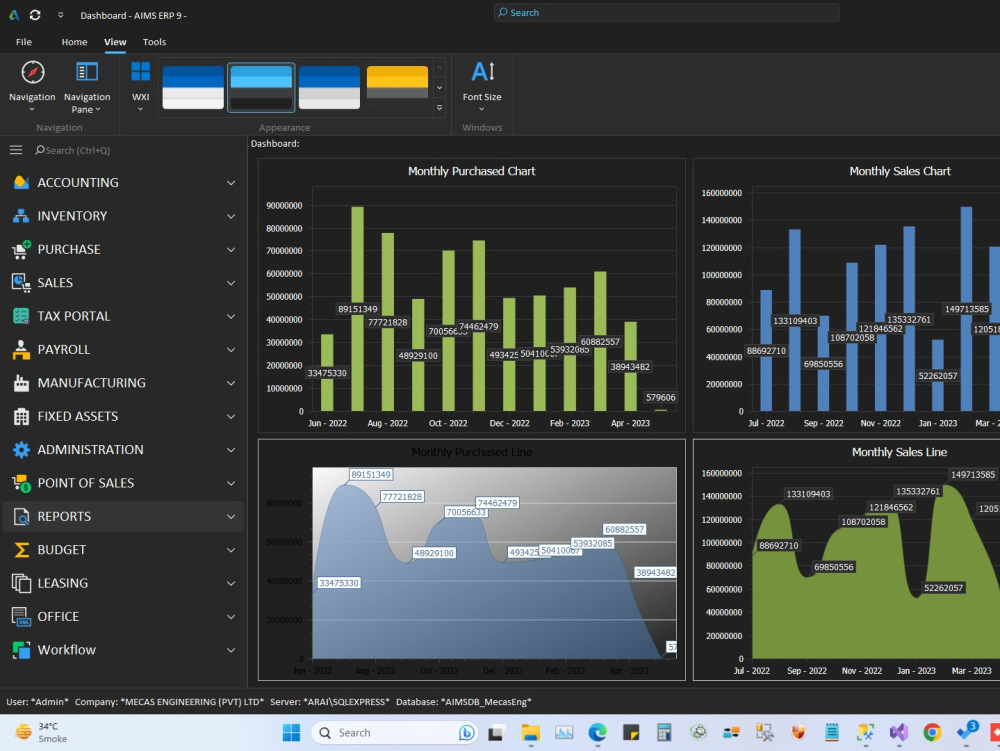The image size is (1000, 751).
Task: Open File Explorer from taskbar
Action: [x=530, y=733]
